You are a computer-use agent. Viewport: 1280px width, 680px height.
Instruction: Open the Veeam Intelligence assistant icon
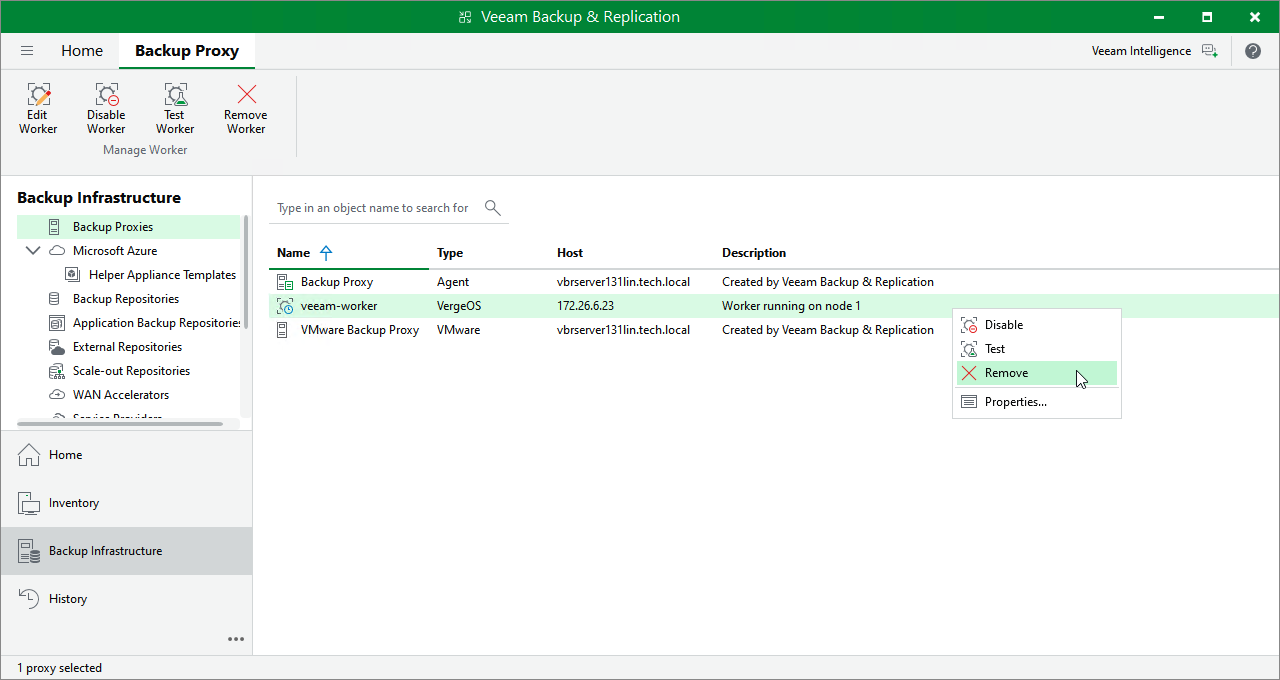[1209, 51]
